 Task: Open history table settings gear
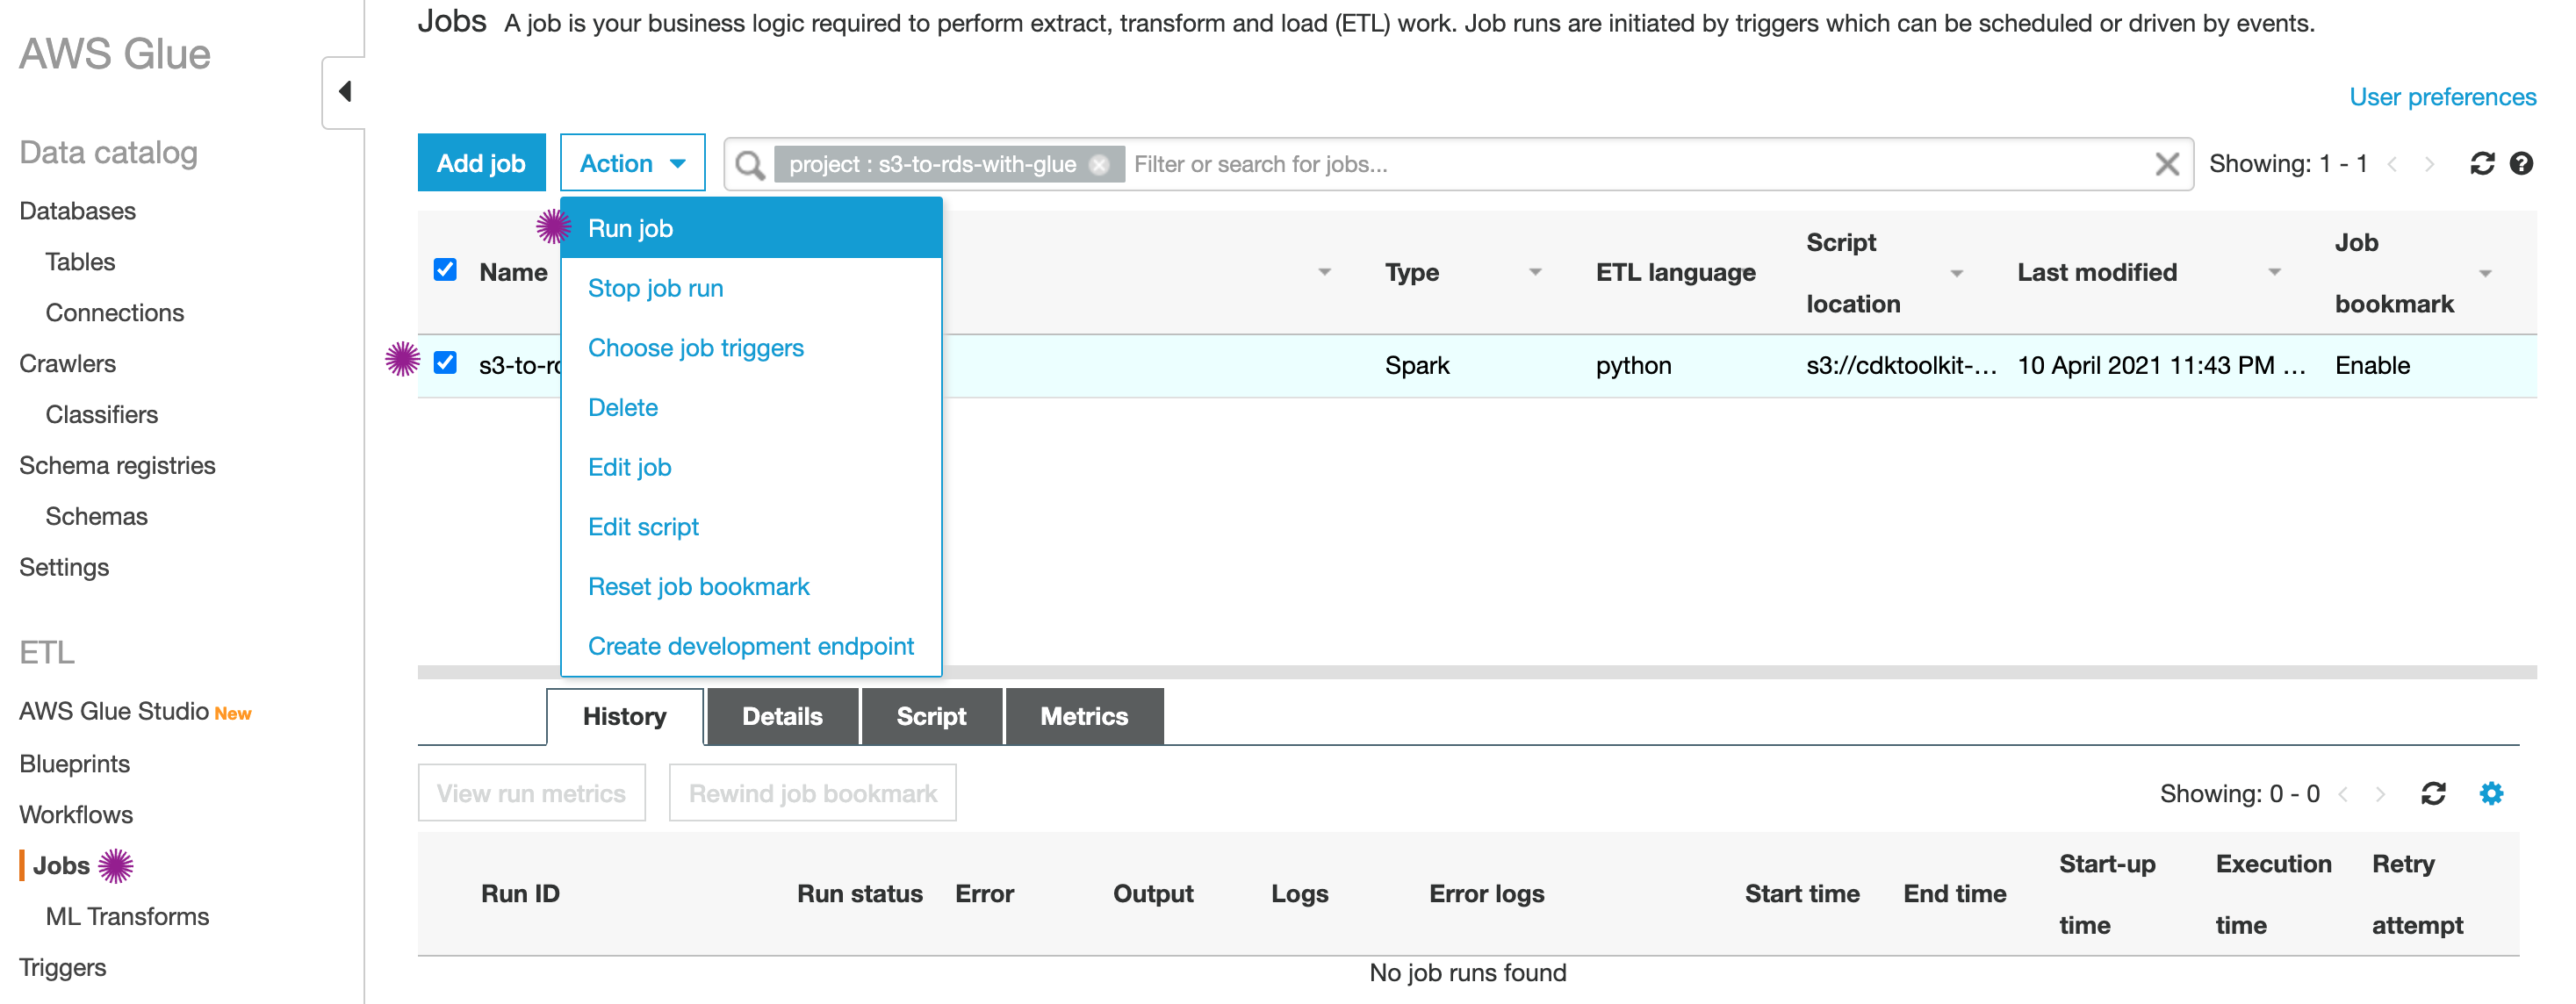click(2491, 793)
